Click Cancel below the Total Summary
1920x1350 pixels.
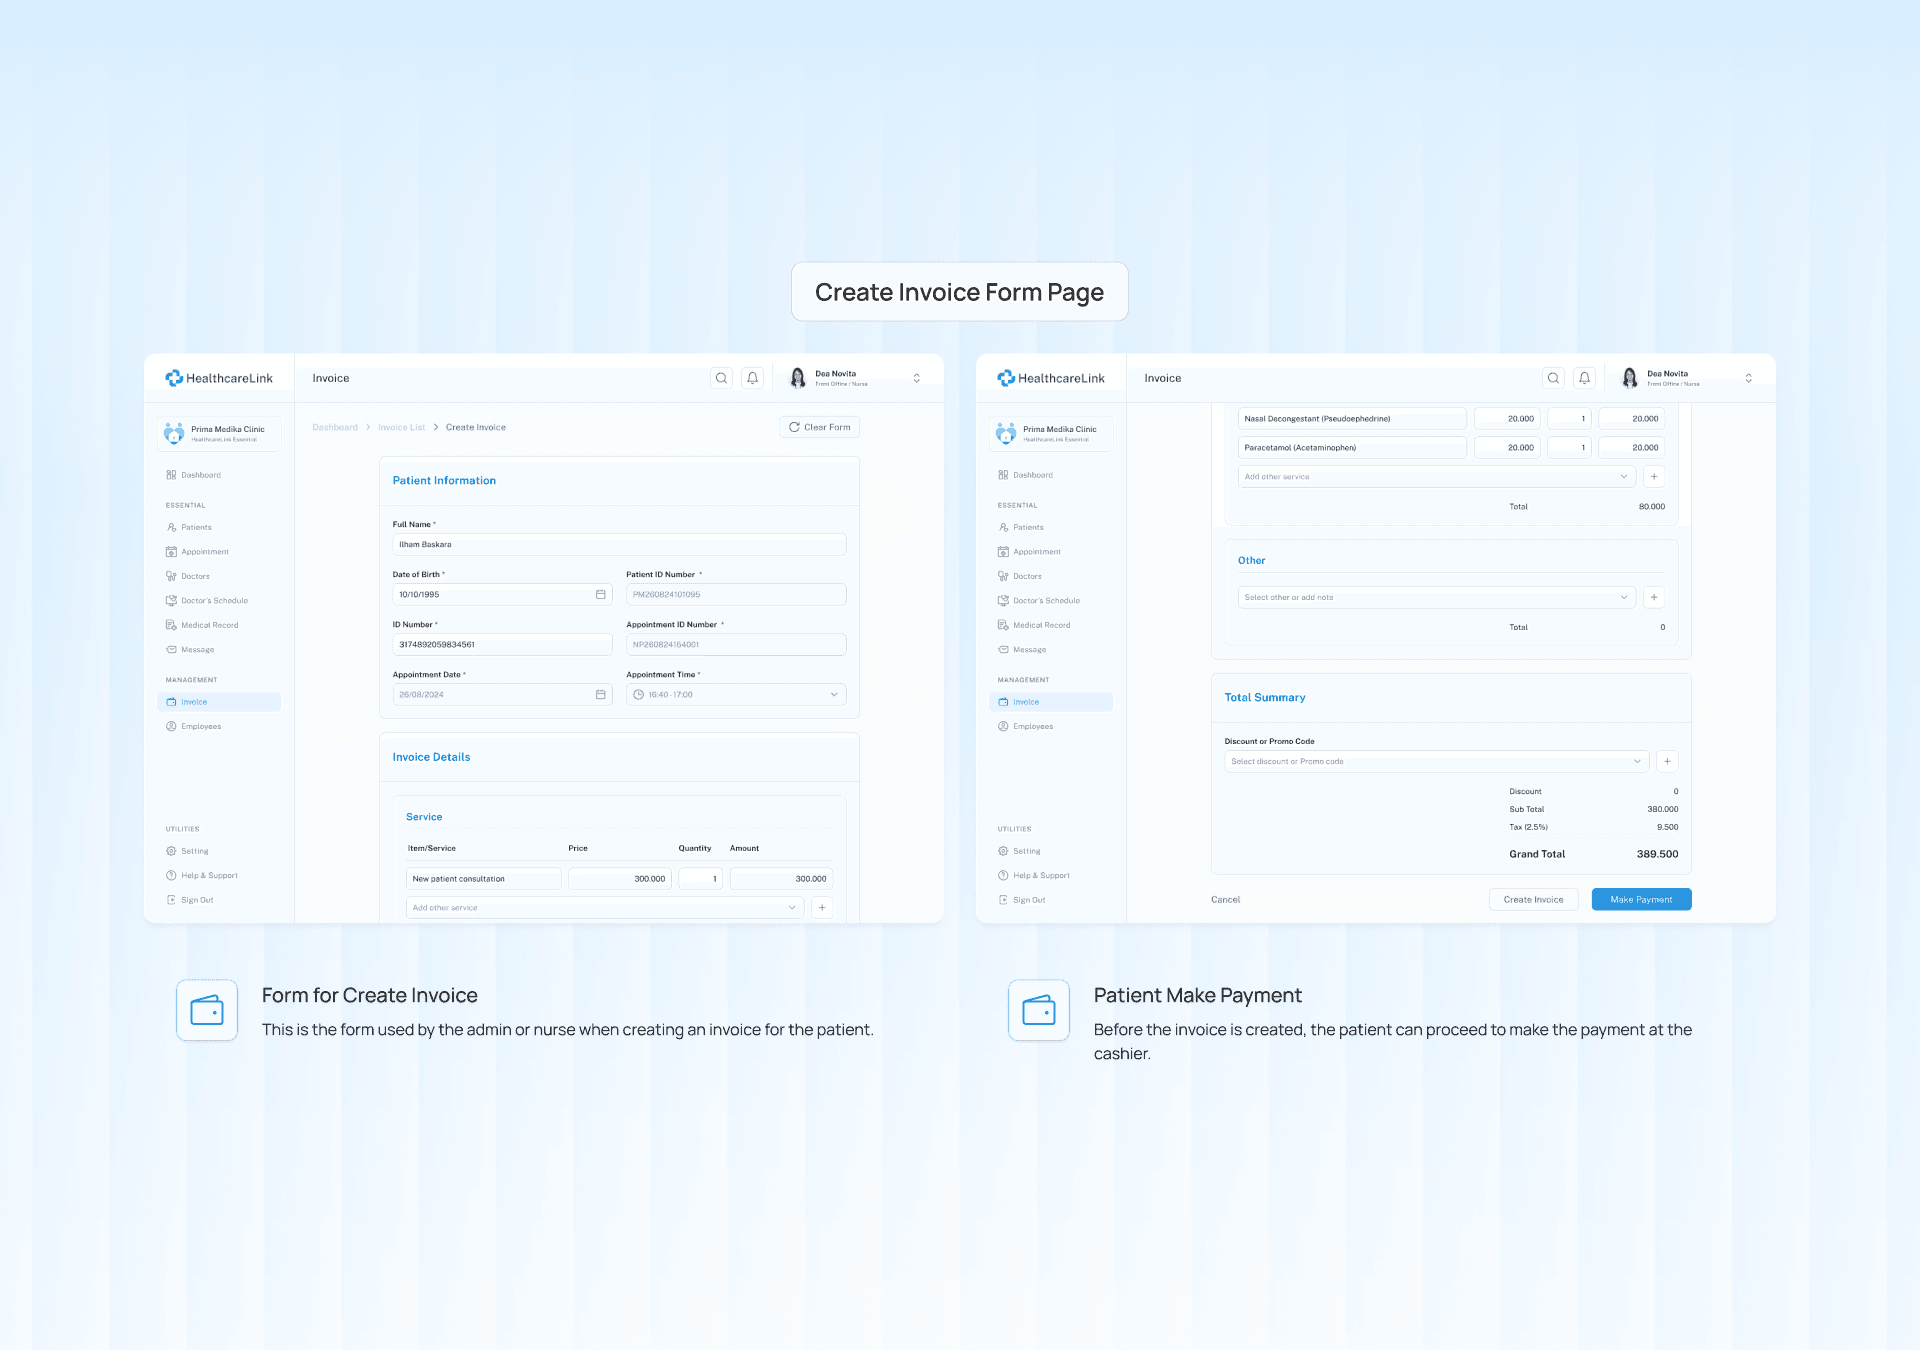click(1225, 899)
